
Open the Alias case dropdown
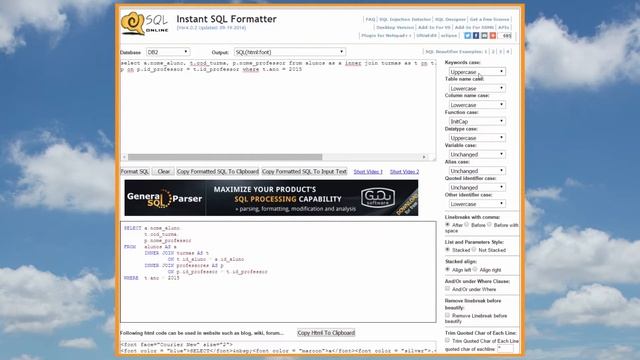[x=477, y=171]
